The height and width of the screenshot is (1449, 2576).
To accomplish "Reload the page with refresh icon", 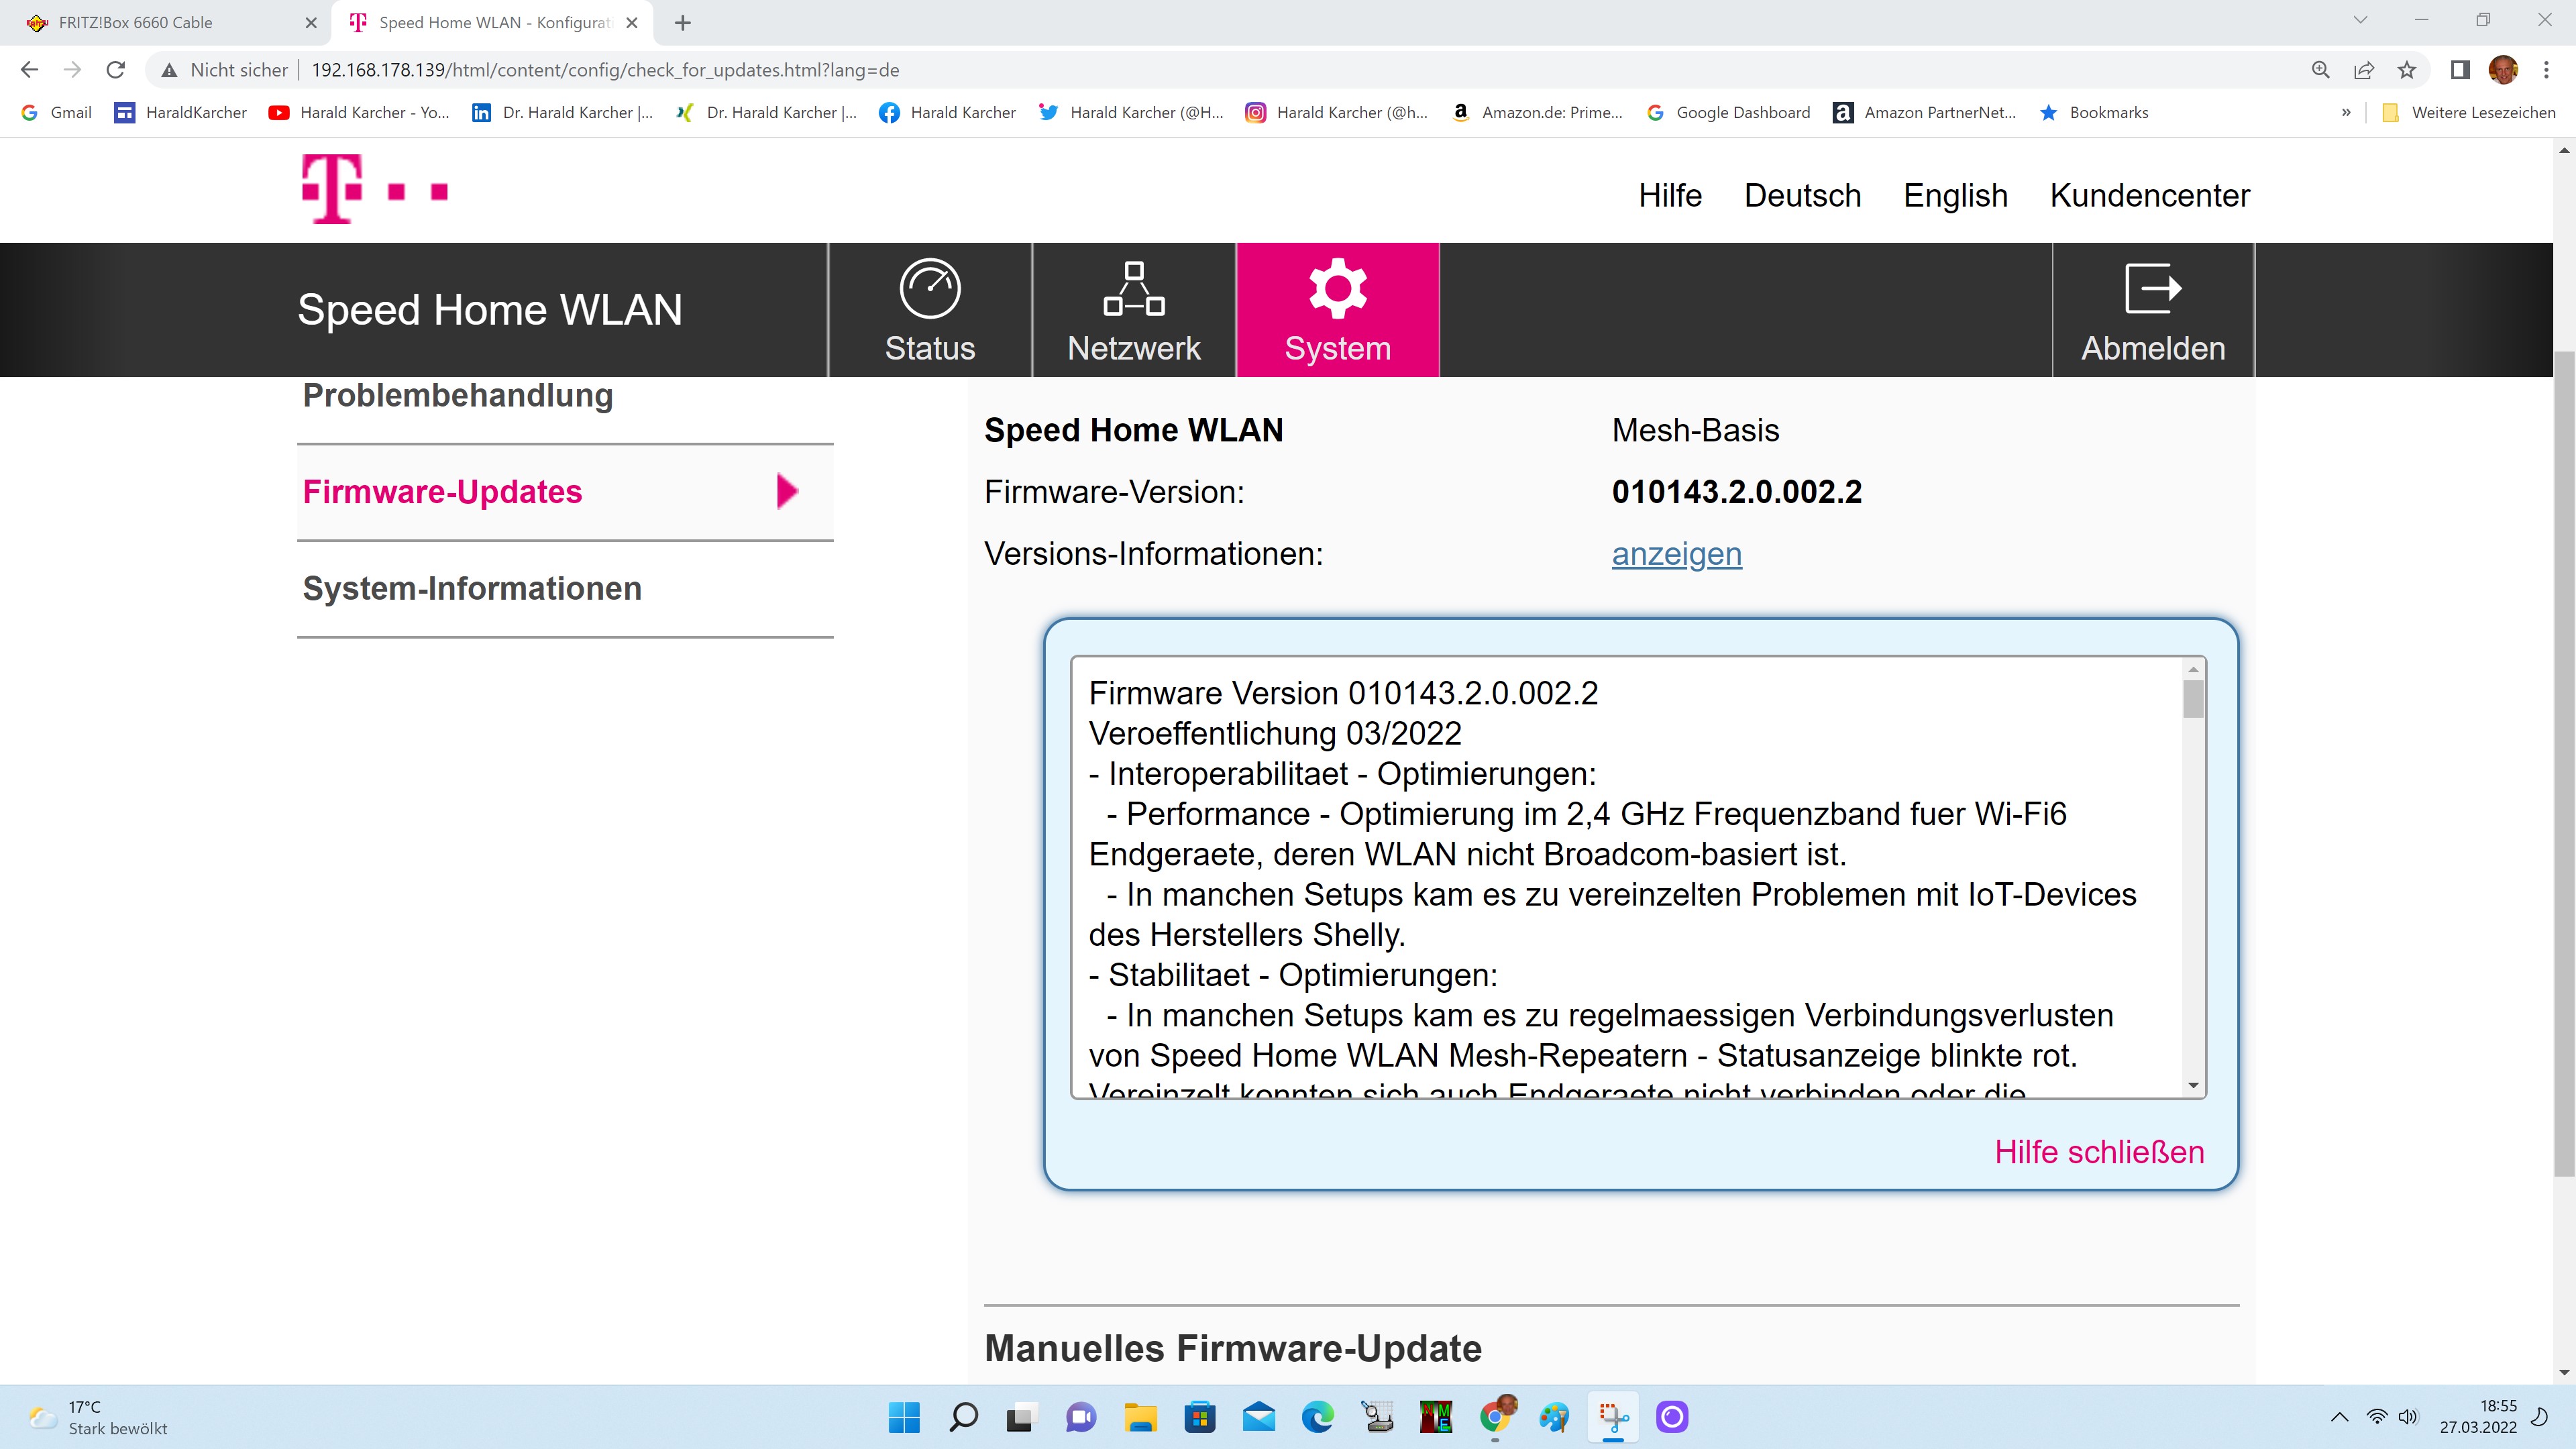I will pyautogui.click(x=116, y=70).
